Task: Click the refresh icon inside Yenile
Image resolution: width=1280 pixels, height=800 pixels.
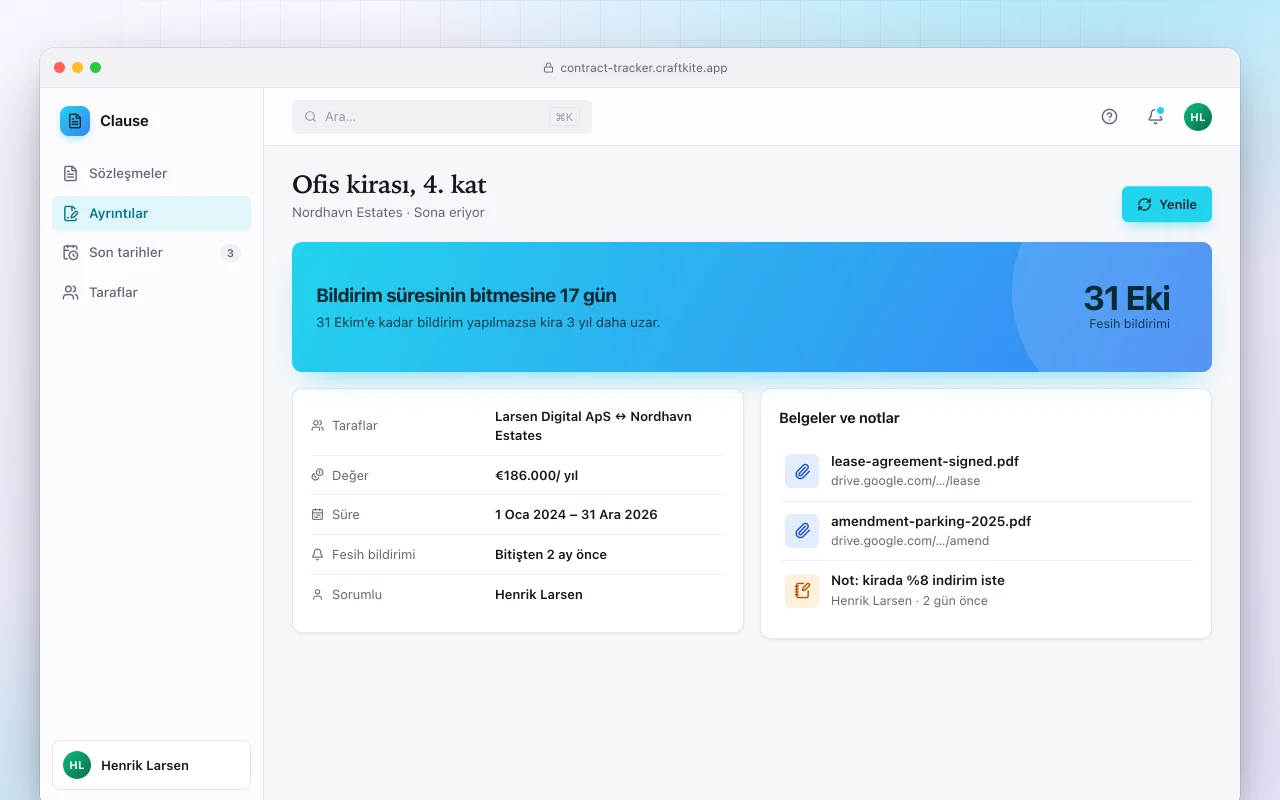Action: pyautogui.click(x=1145, y=204)
